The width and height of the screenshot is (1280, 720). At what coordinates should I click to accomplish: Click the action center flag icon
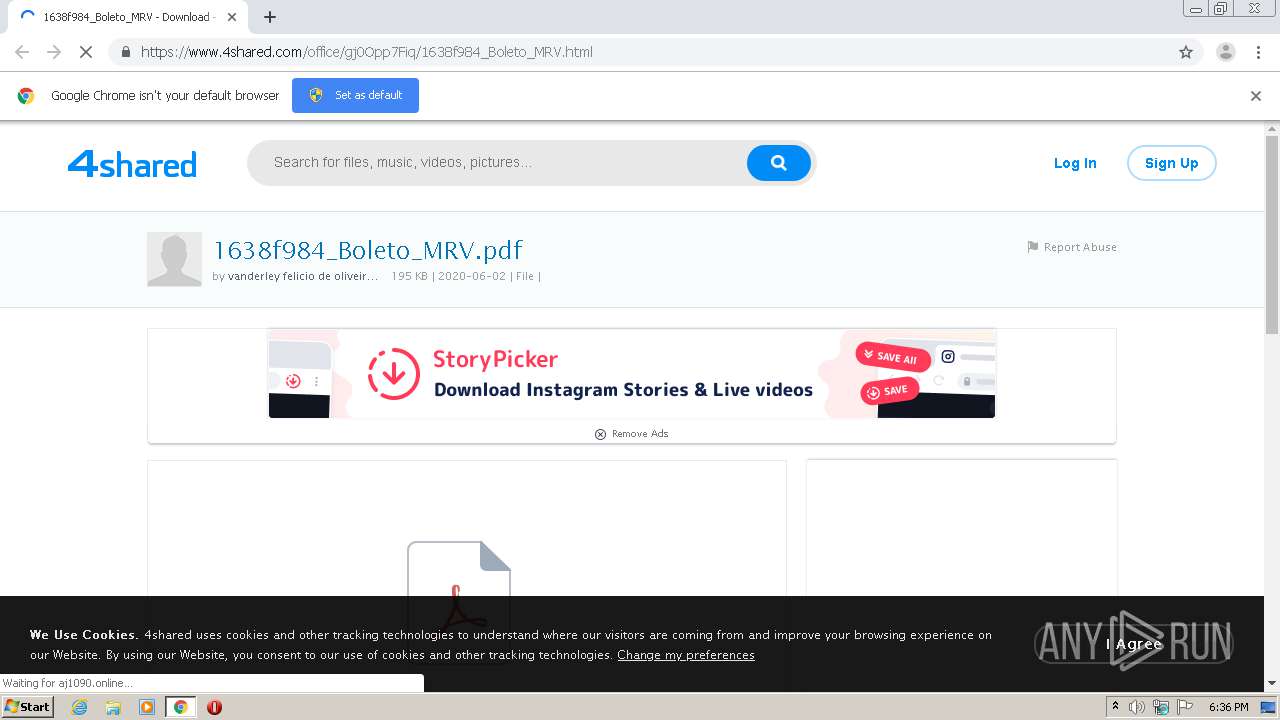(1185, 707)
